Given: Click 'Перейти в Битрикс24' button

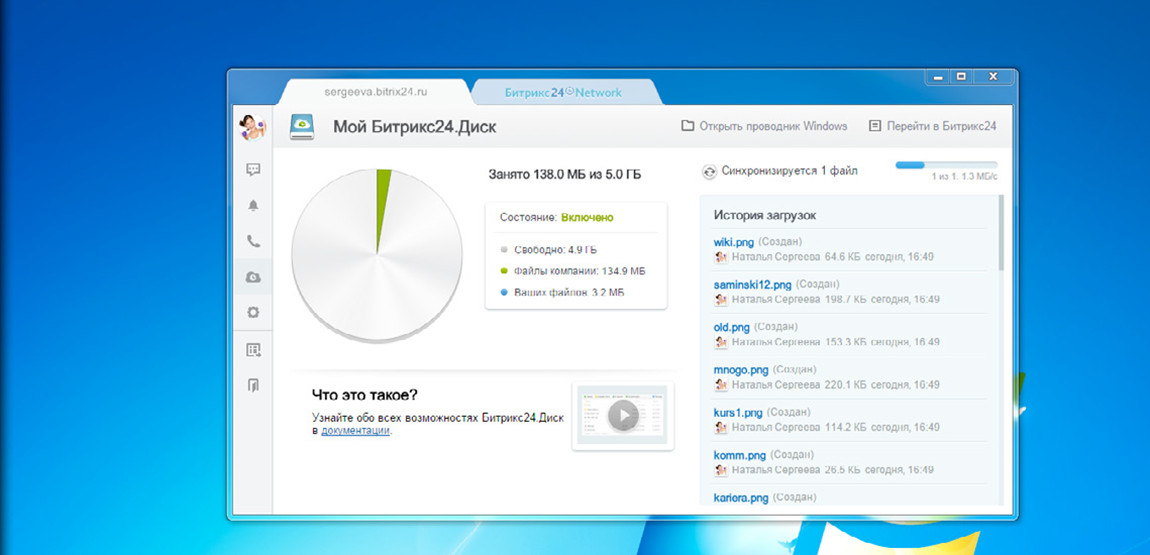Looking at the screenshot, I should (932, 126).
